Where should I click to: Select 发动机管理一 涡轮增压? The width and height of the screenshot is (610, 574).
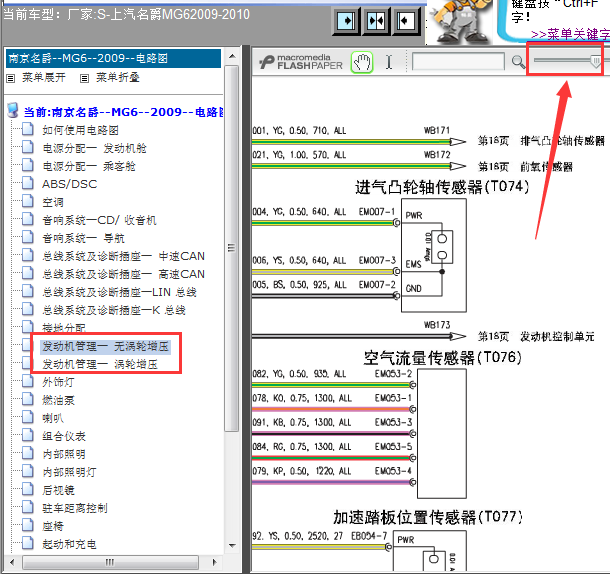click(x=100, y=364)
